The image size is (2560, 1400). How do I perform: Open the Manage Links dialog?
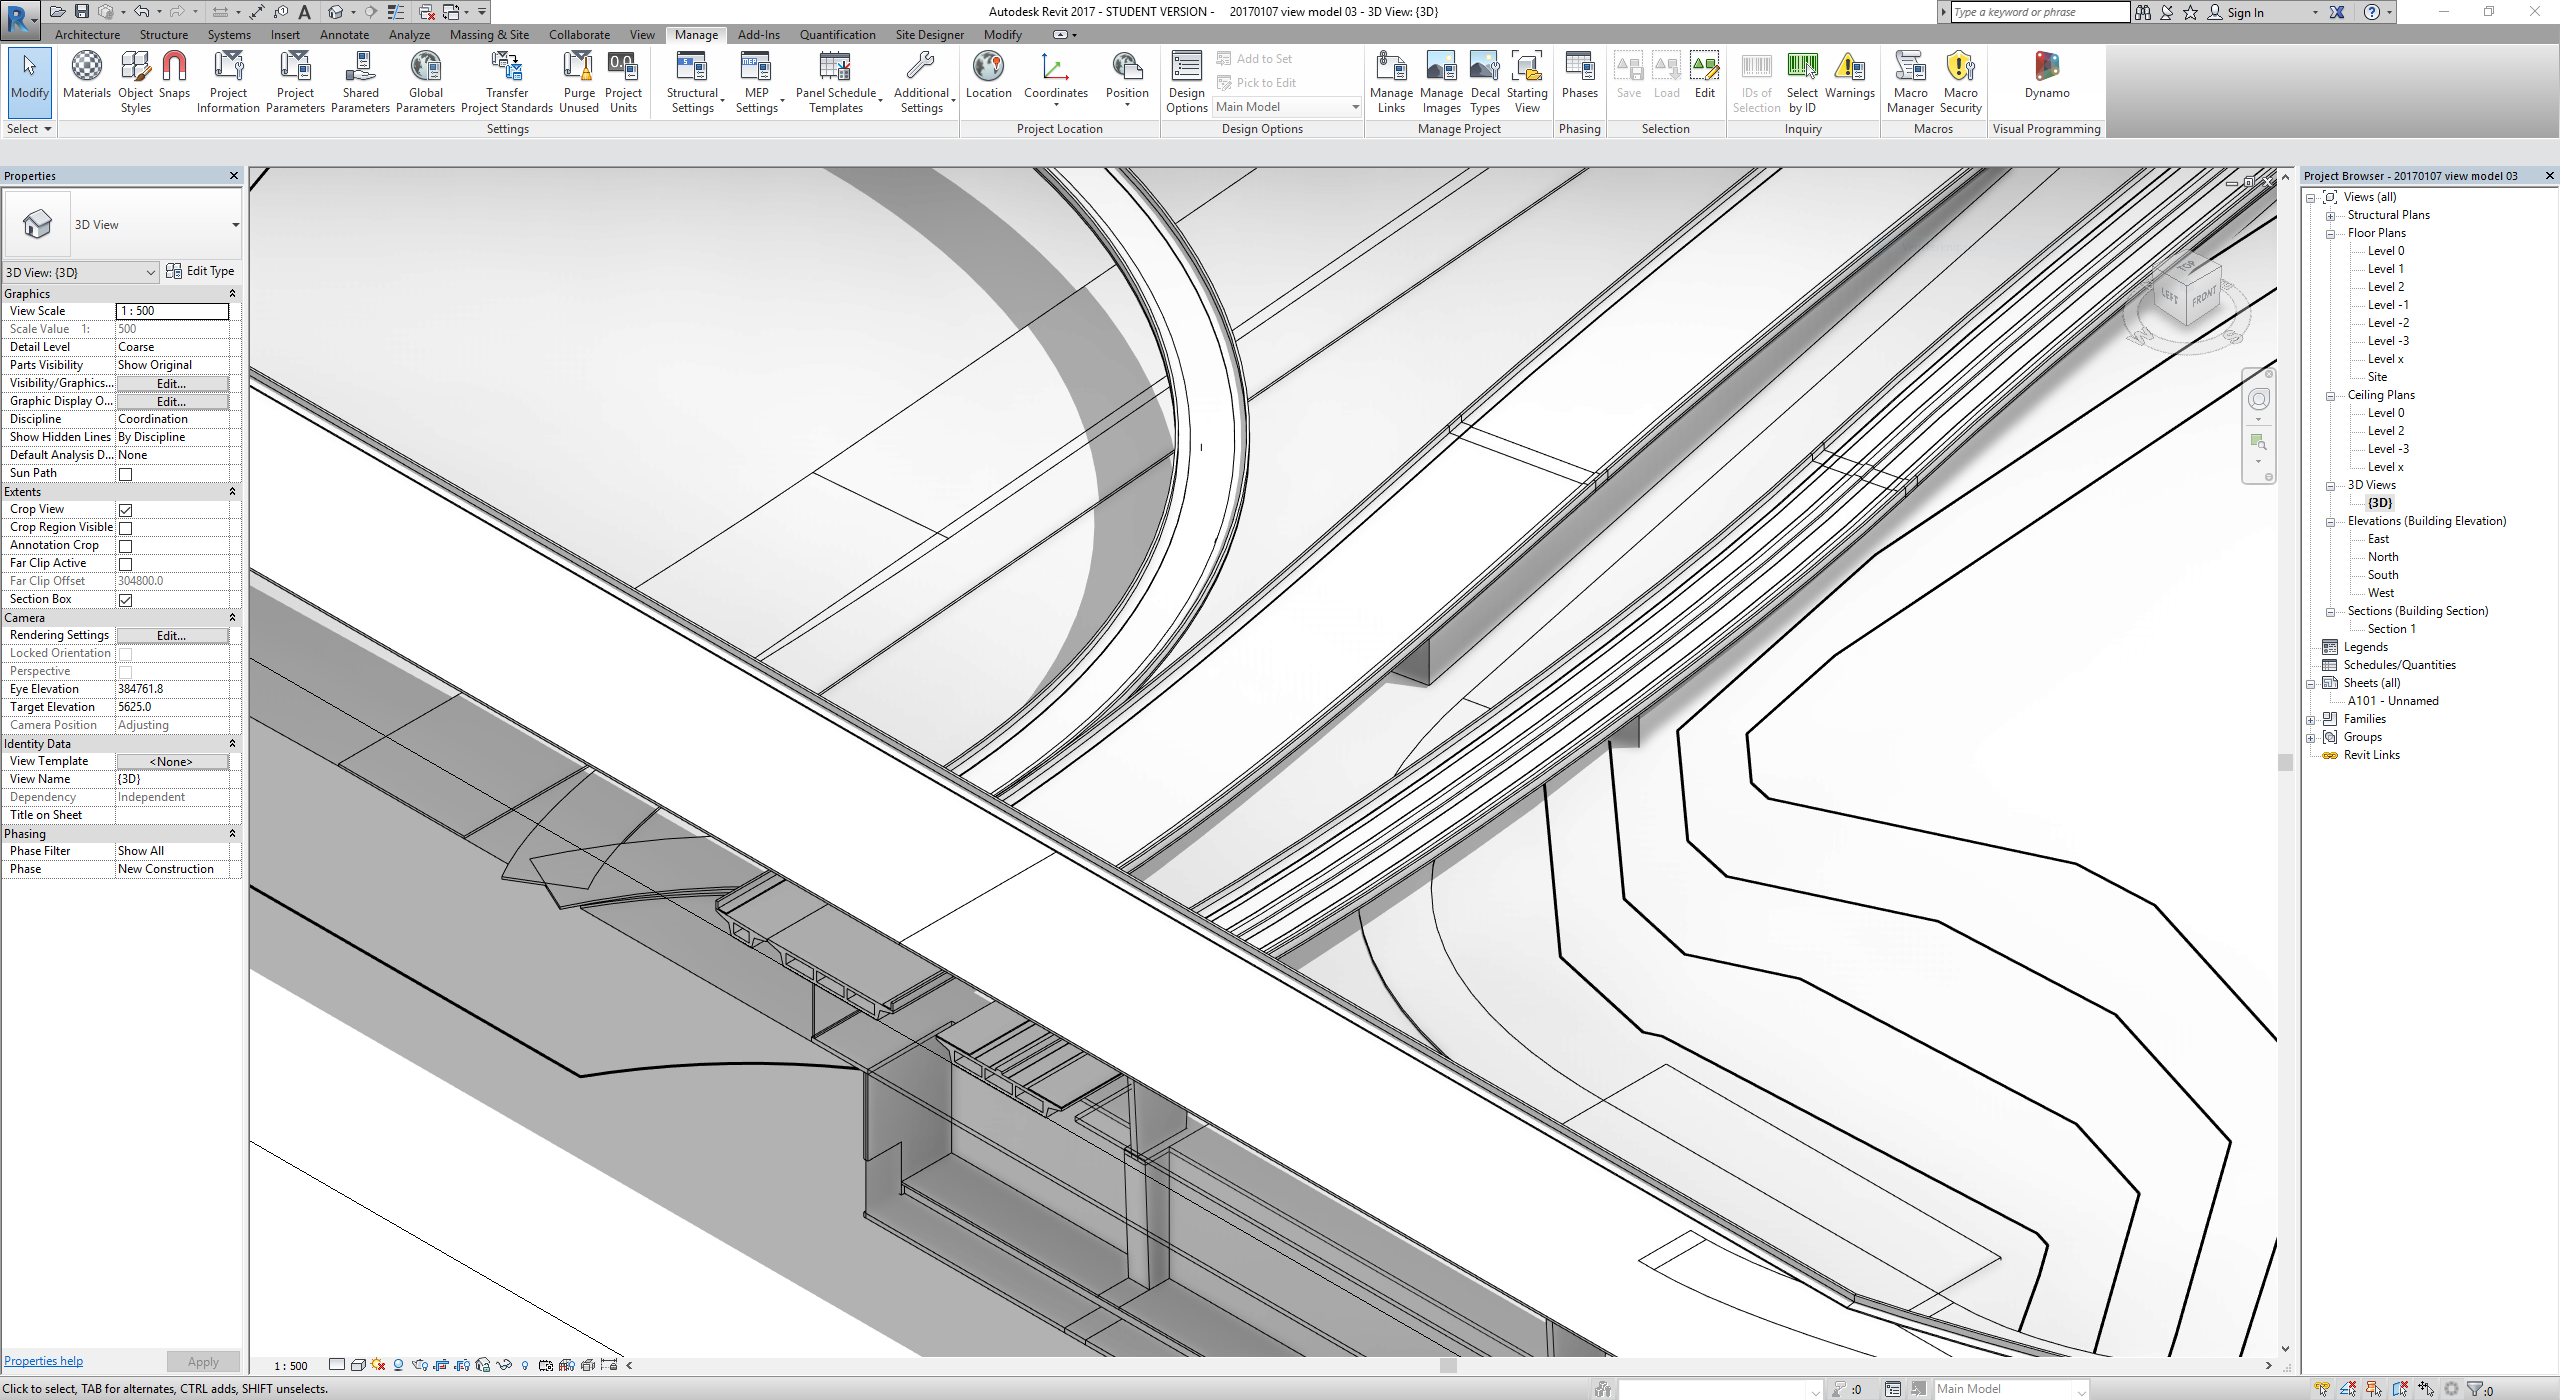pos(1390,80)
